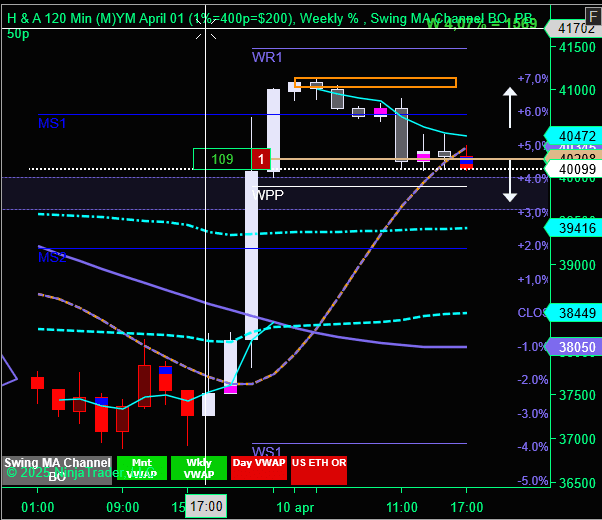This screenshot has width=602, height=520.
Task: Click the -5.0% percent level label
Action: point(533,480)
